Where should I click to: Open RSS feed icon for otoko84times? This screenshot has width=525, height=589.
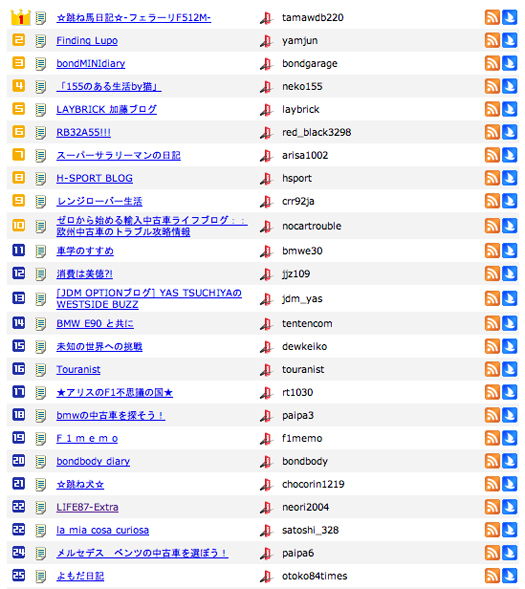(492, 576)
